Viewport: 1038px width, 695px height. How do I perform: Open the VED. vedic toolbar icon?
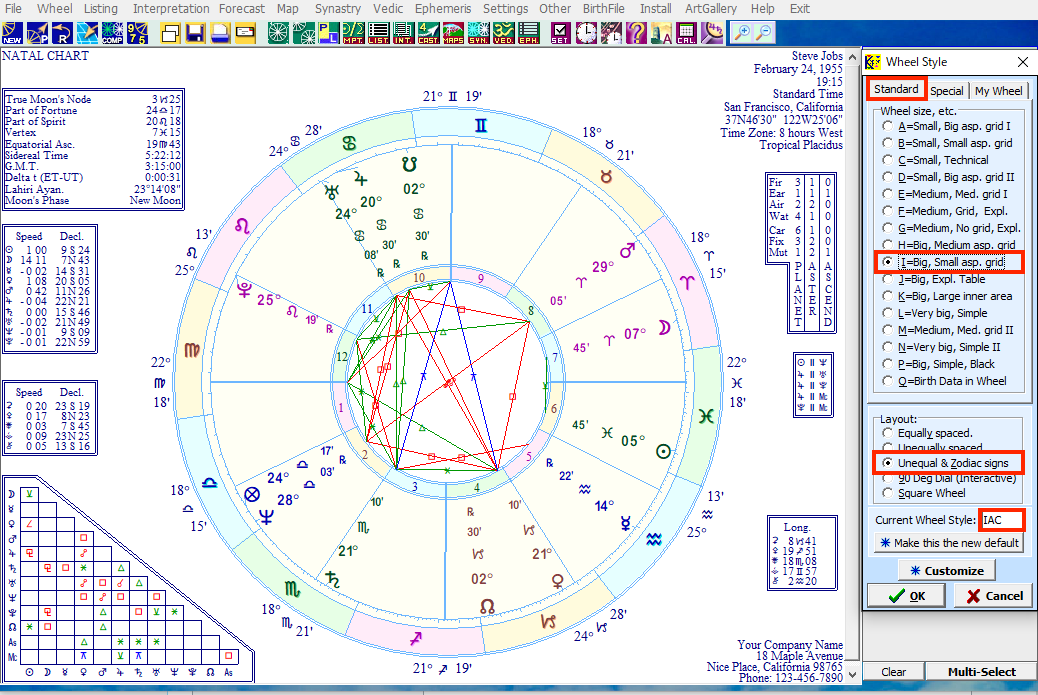pos(504,33)
